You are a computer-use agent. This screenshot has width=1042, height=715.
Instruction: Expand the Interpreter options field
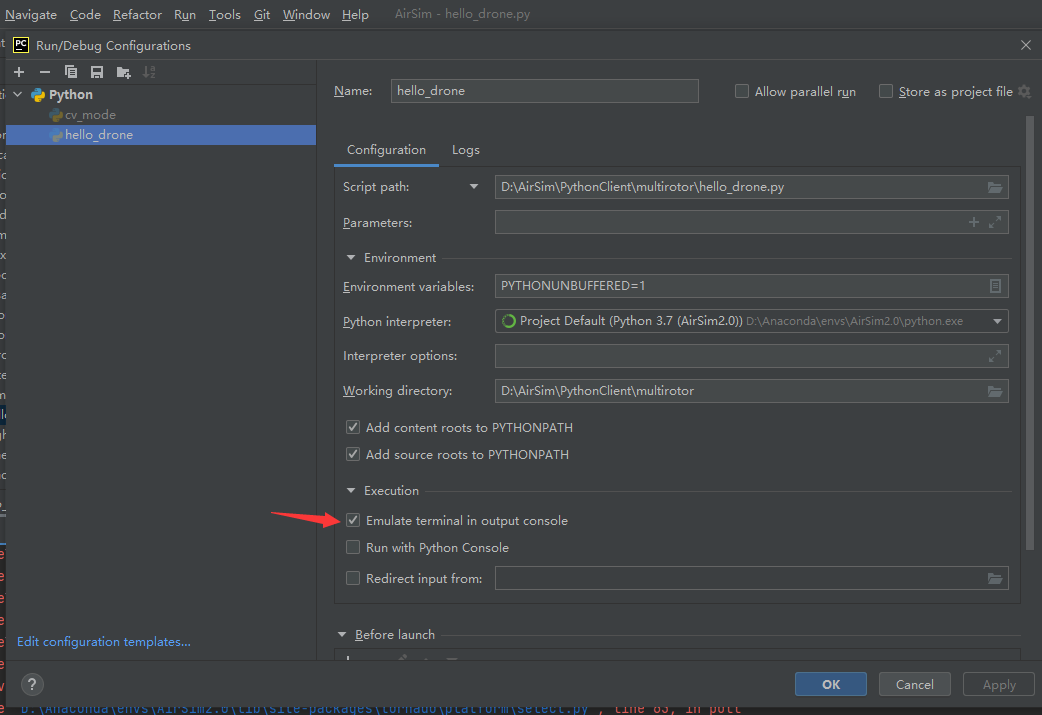click(995, 356)
